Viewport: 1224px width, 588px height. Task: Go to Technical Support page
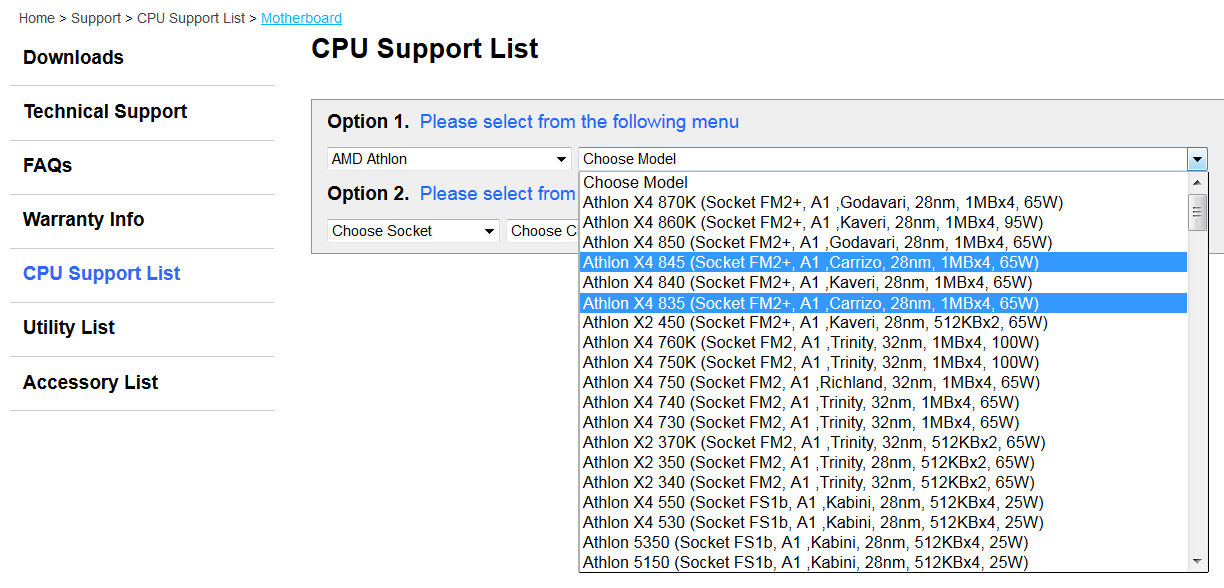(x=105, y=112)
